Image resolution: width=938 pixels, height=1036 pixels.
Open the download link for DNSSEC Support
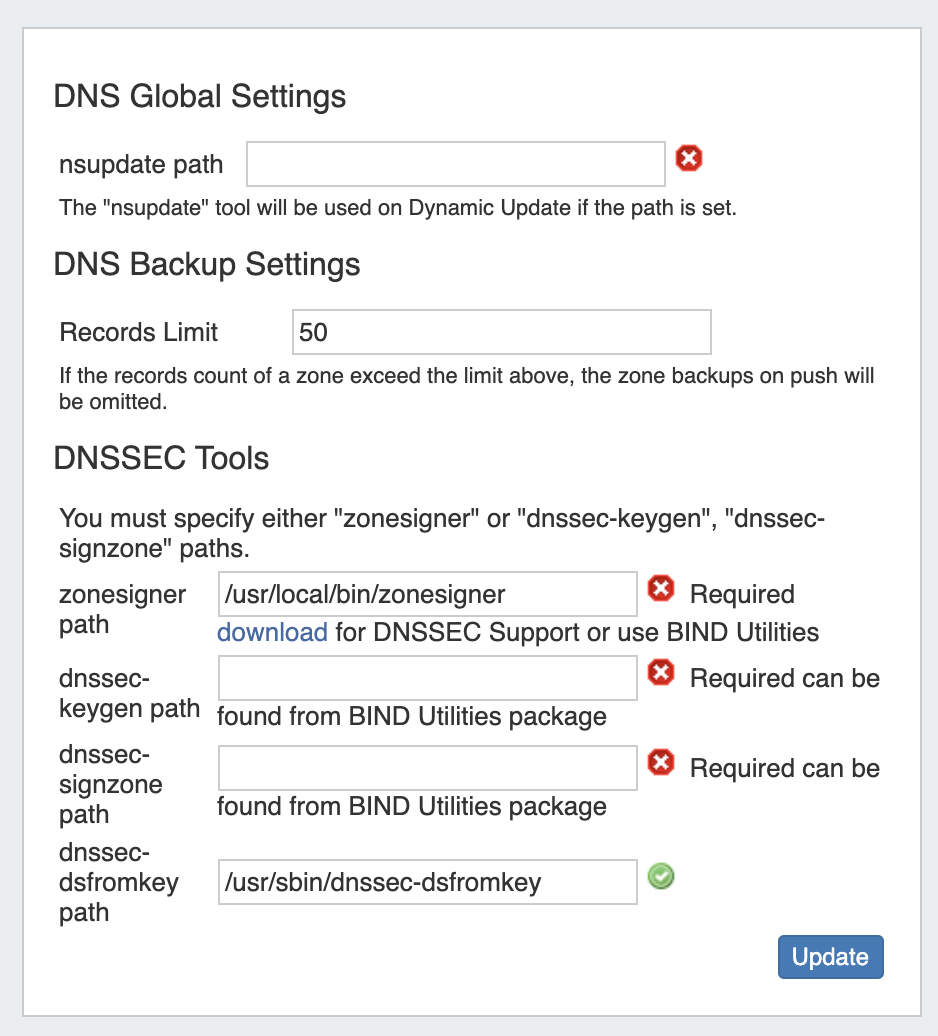pos(272,632)
